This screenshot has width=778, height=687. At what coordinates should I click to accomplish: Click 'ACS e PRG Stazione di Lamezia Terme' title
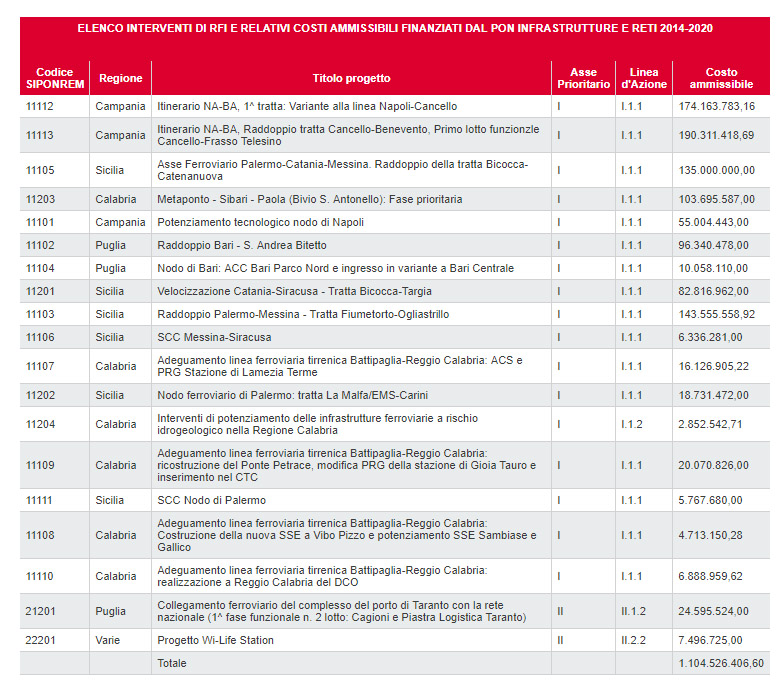tap(340, 366)
